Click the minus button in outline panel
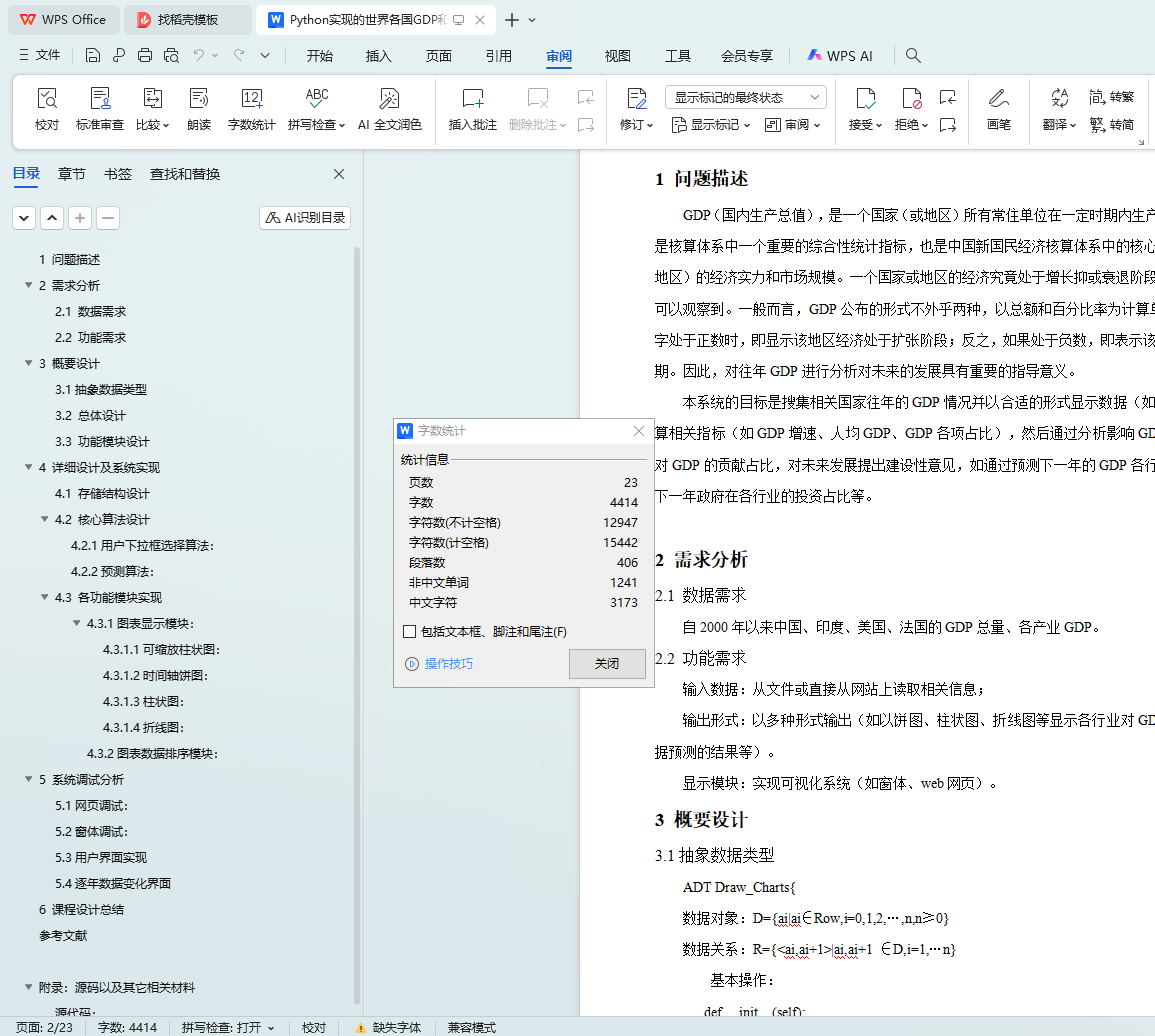This screenshot has width=1155, height=1036. click(108, 218)
